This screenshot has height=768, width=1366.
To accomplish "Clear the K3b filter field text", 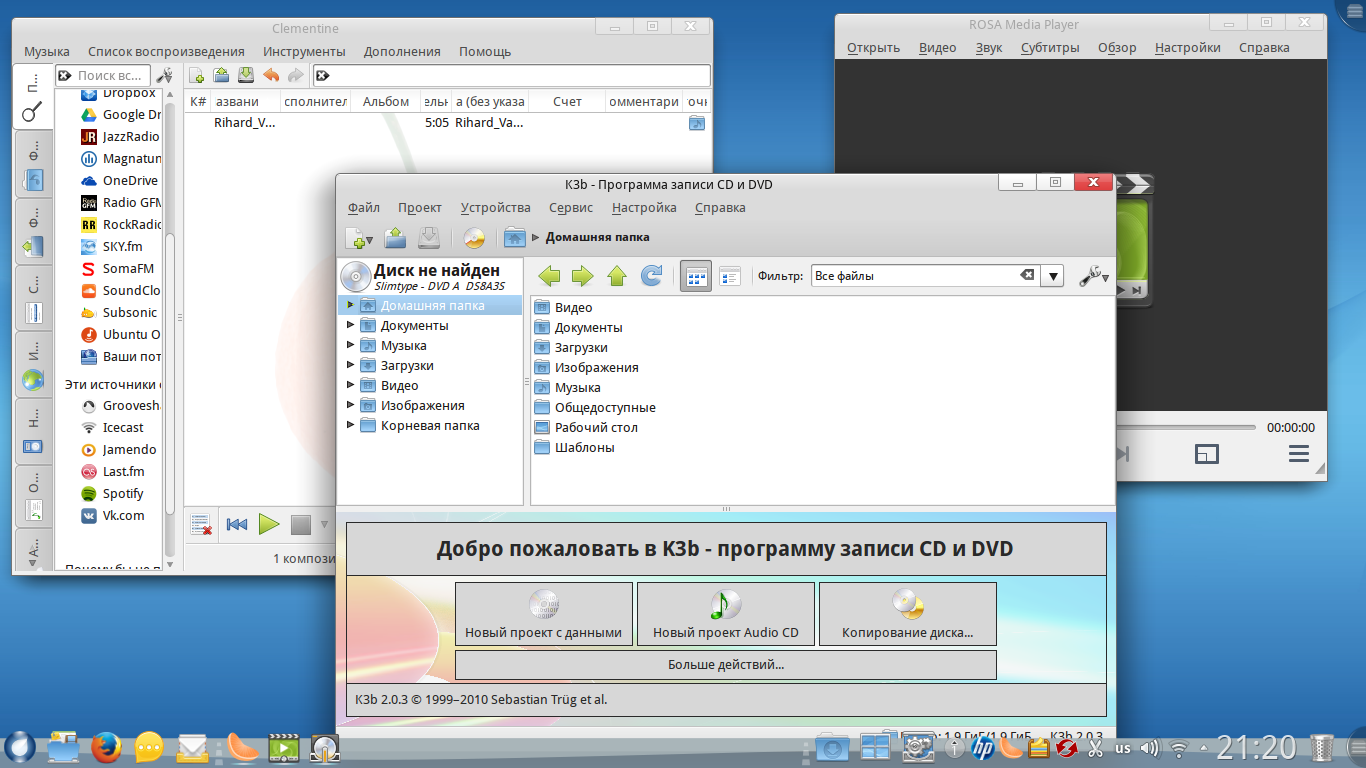I will (1027, 275).
